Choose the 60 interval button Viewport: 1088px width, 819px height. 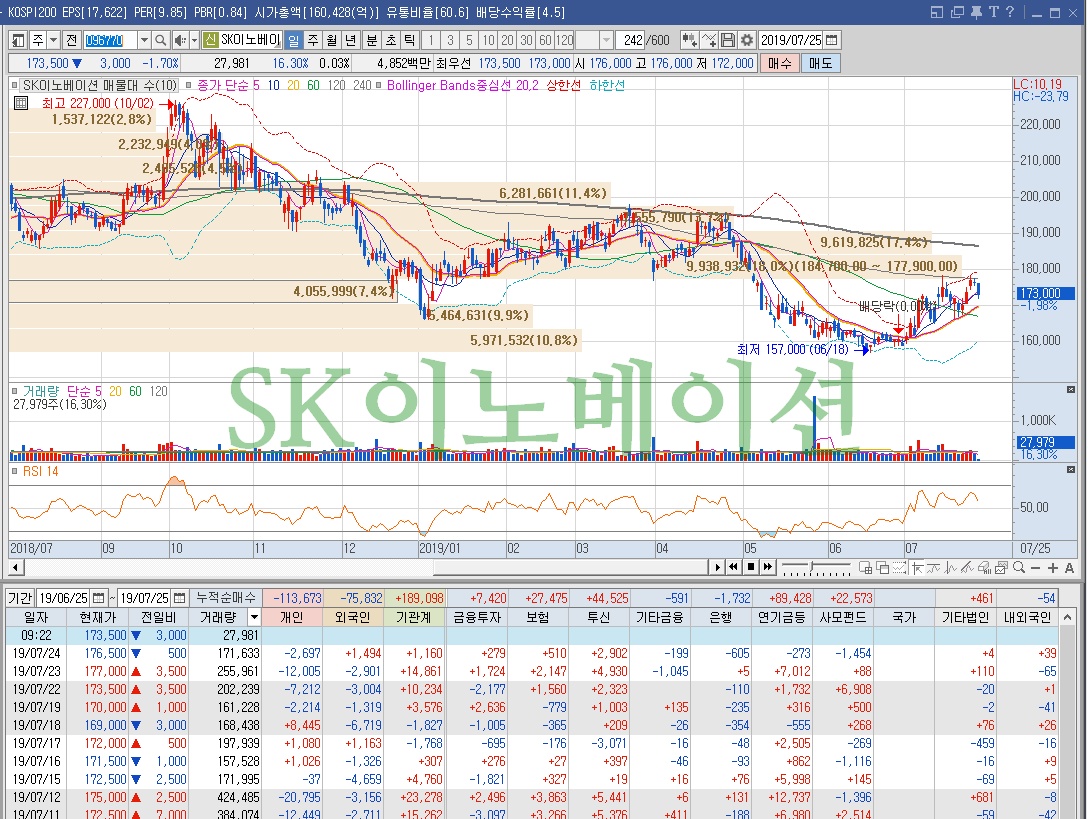coord(545,40)
